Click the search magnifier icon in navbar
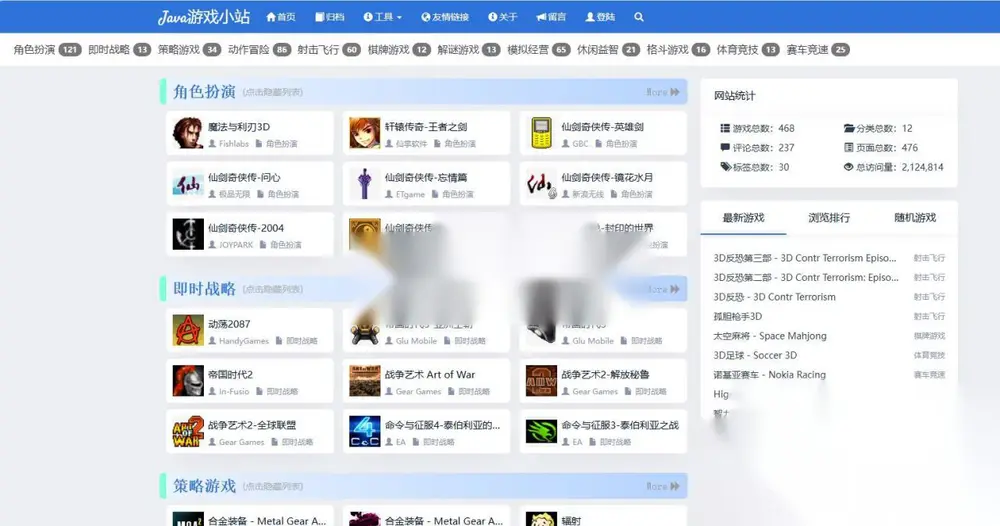Image resolution: width=1000 pixels, height=526 pixels. pos(638,17)
